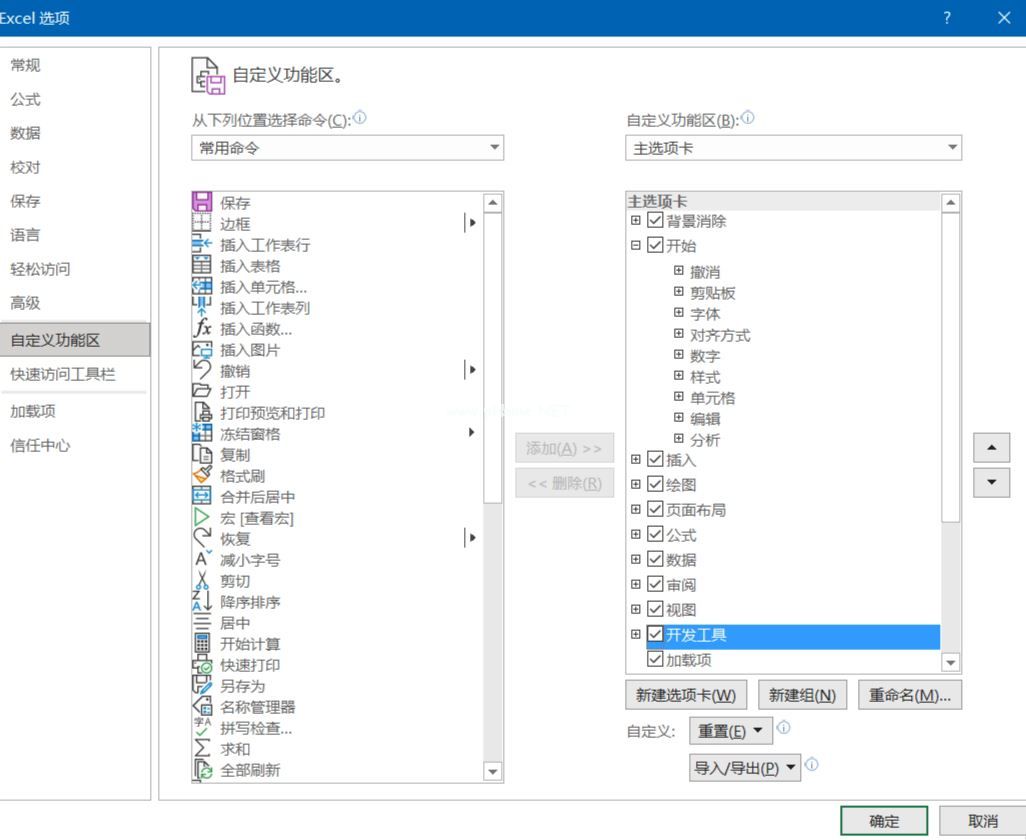The width and height of the screenshot is (1026, 840).
Task: Click the 打印预览和打印 icon
Action: (202, 411)
